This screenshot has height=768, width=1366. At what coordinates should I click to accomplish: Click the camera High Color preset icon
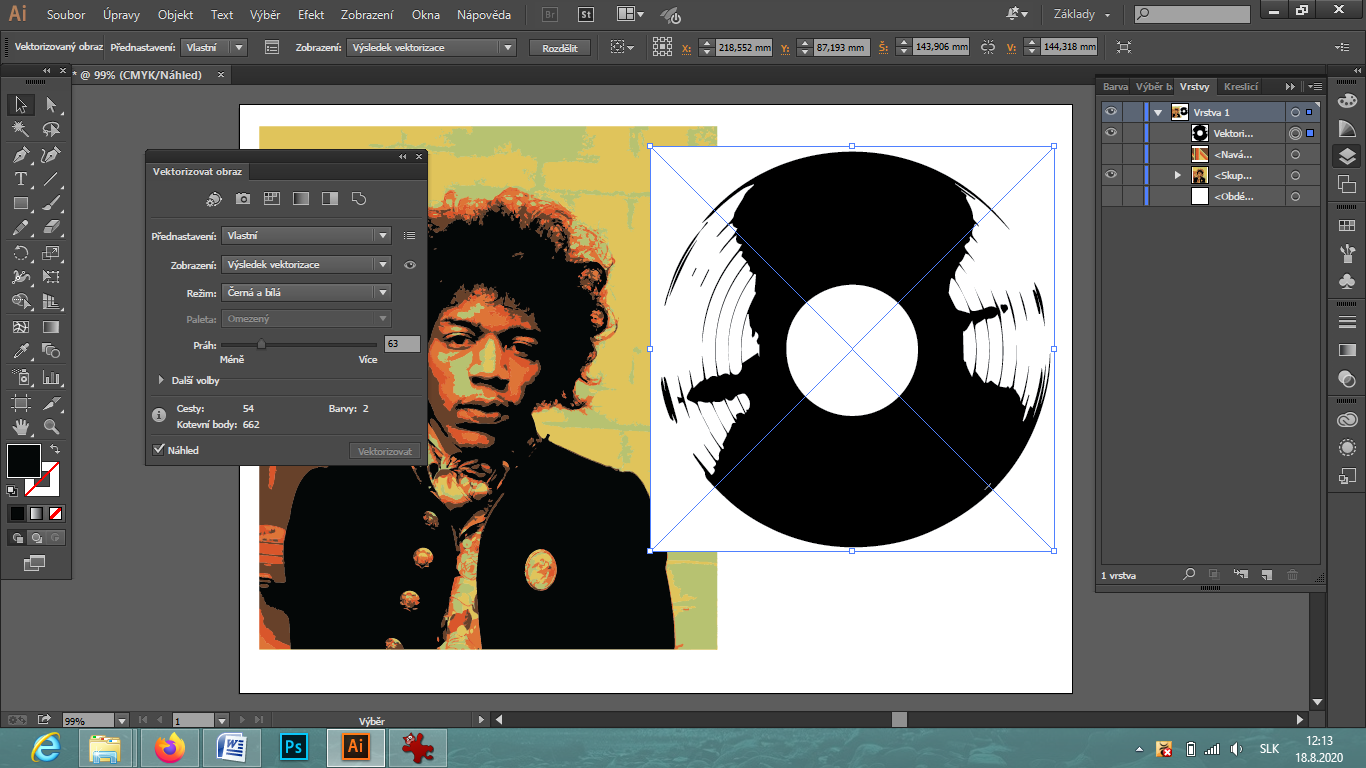(x=243, y=199)
